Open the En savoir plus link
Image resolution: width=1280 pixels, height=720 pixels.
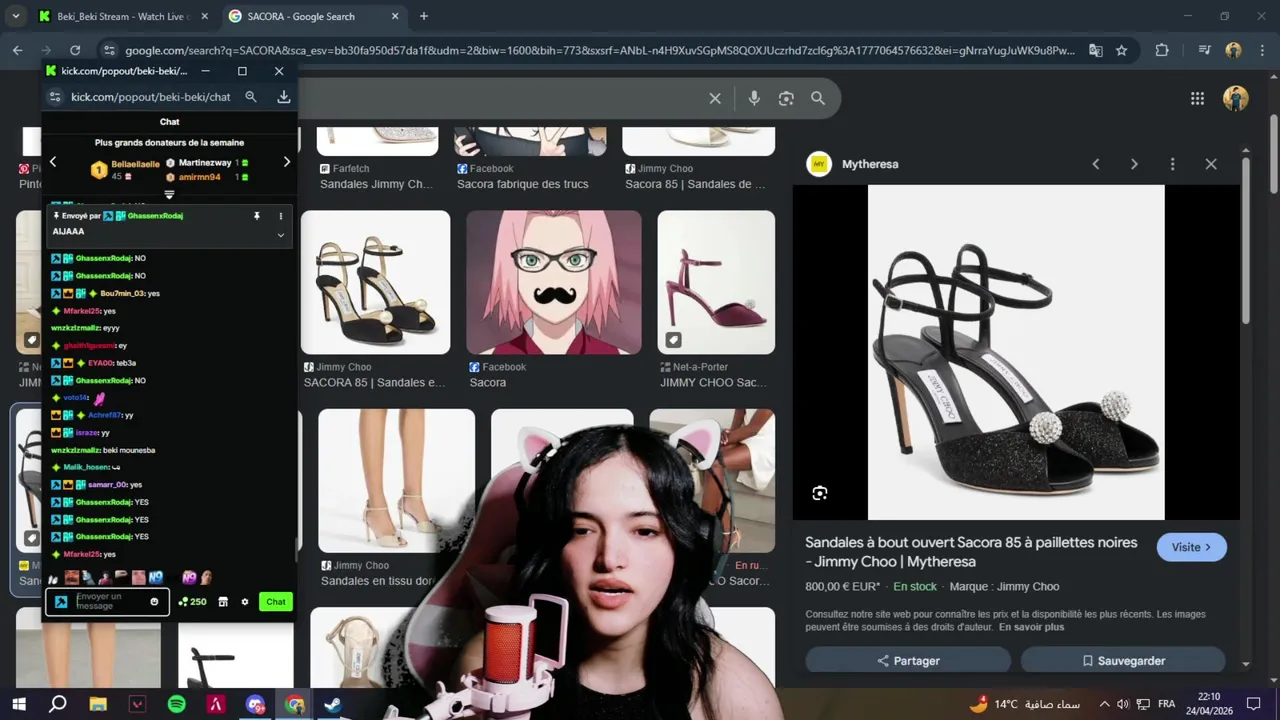(x=1031, y=627)
